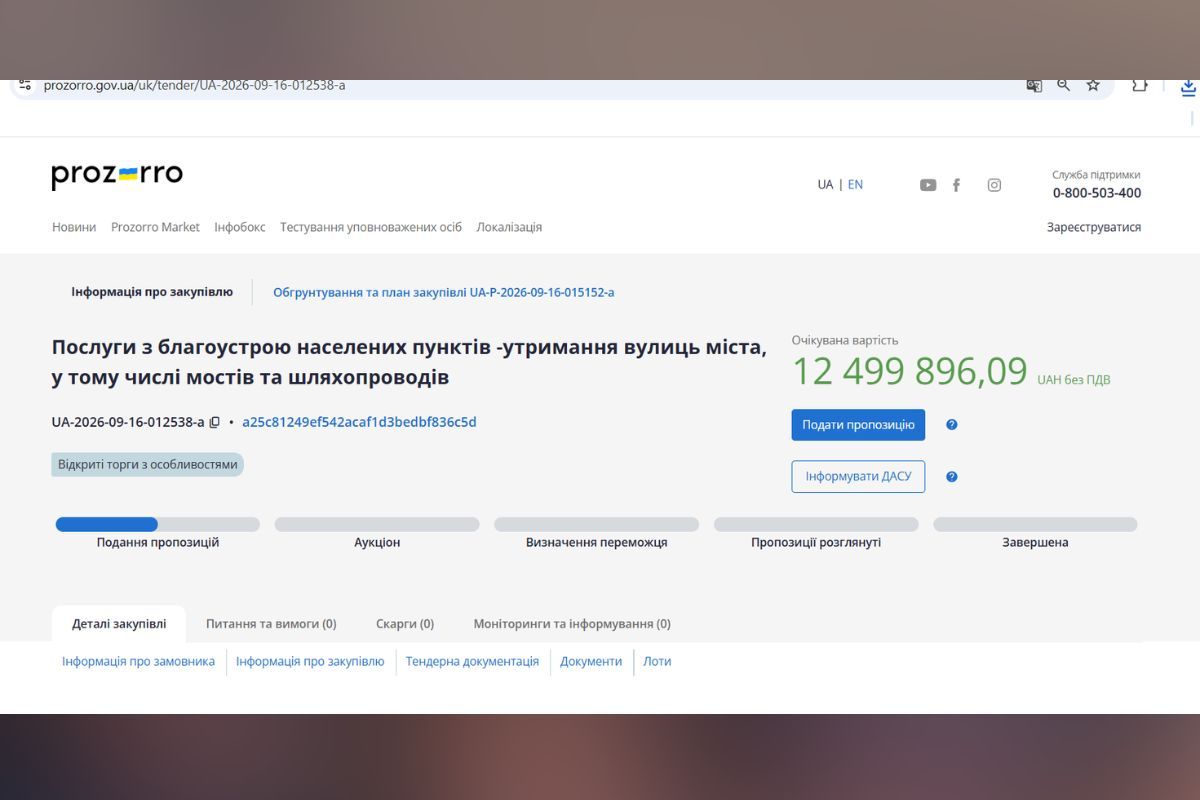Open Тестування уповноважених осіб menu item

tap(371, 227)
